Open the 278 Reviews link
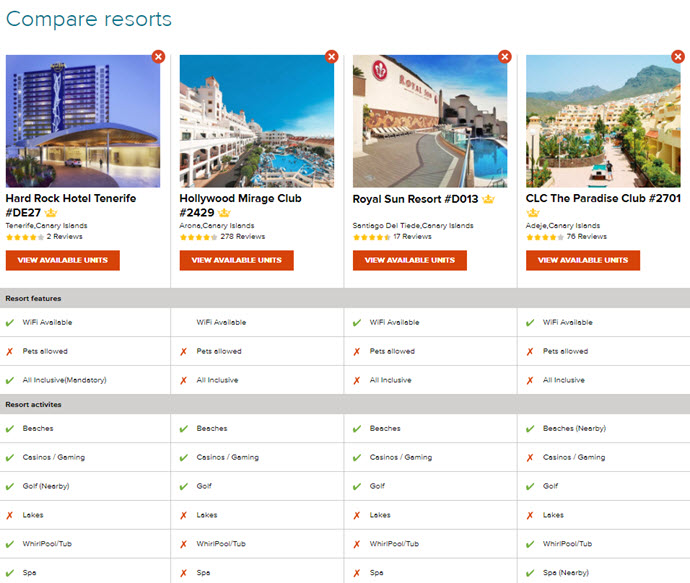The height and width of the screenshot is (583, 690). coord(243,237)
